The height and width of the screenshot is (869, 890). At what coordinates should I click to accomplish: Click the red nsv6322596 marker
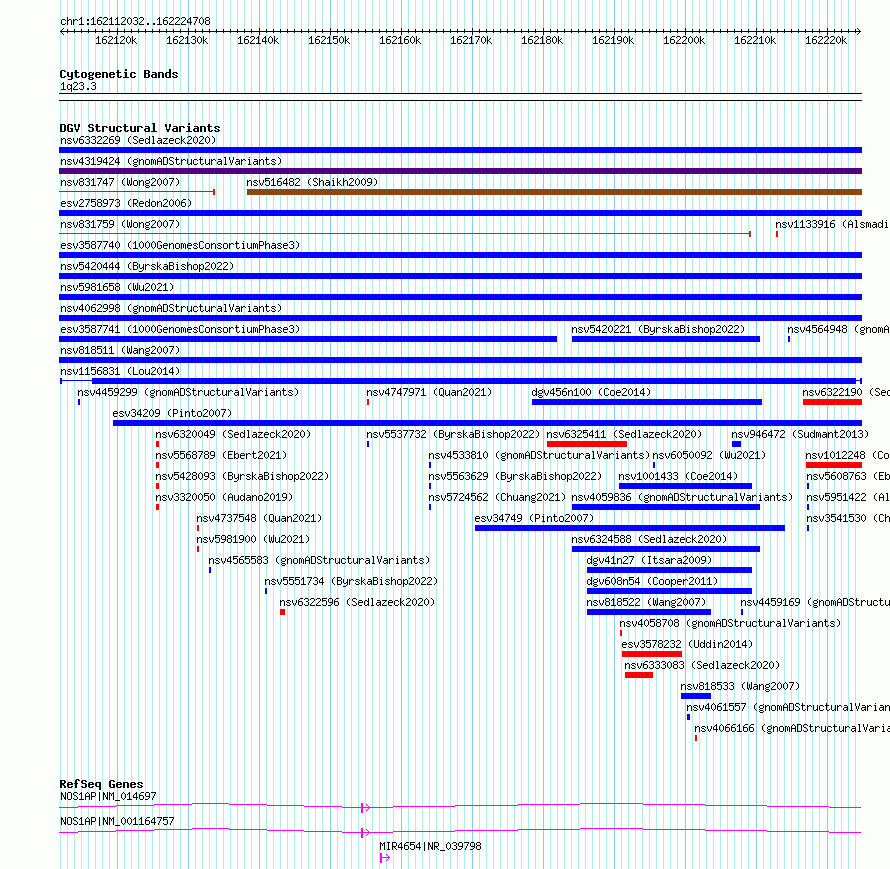point(282,612)
